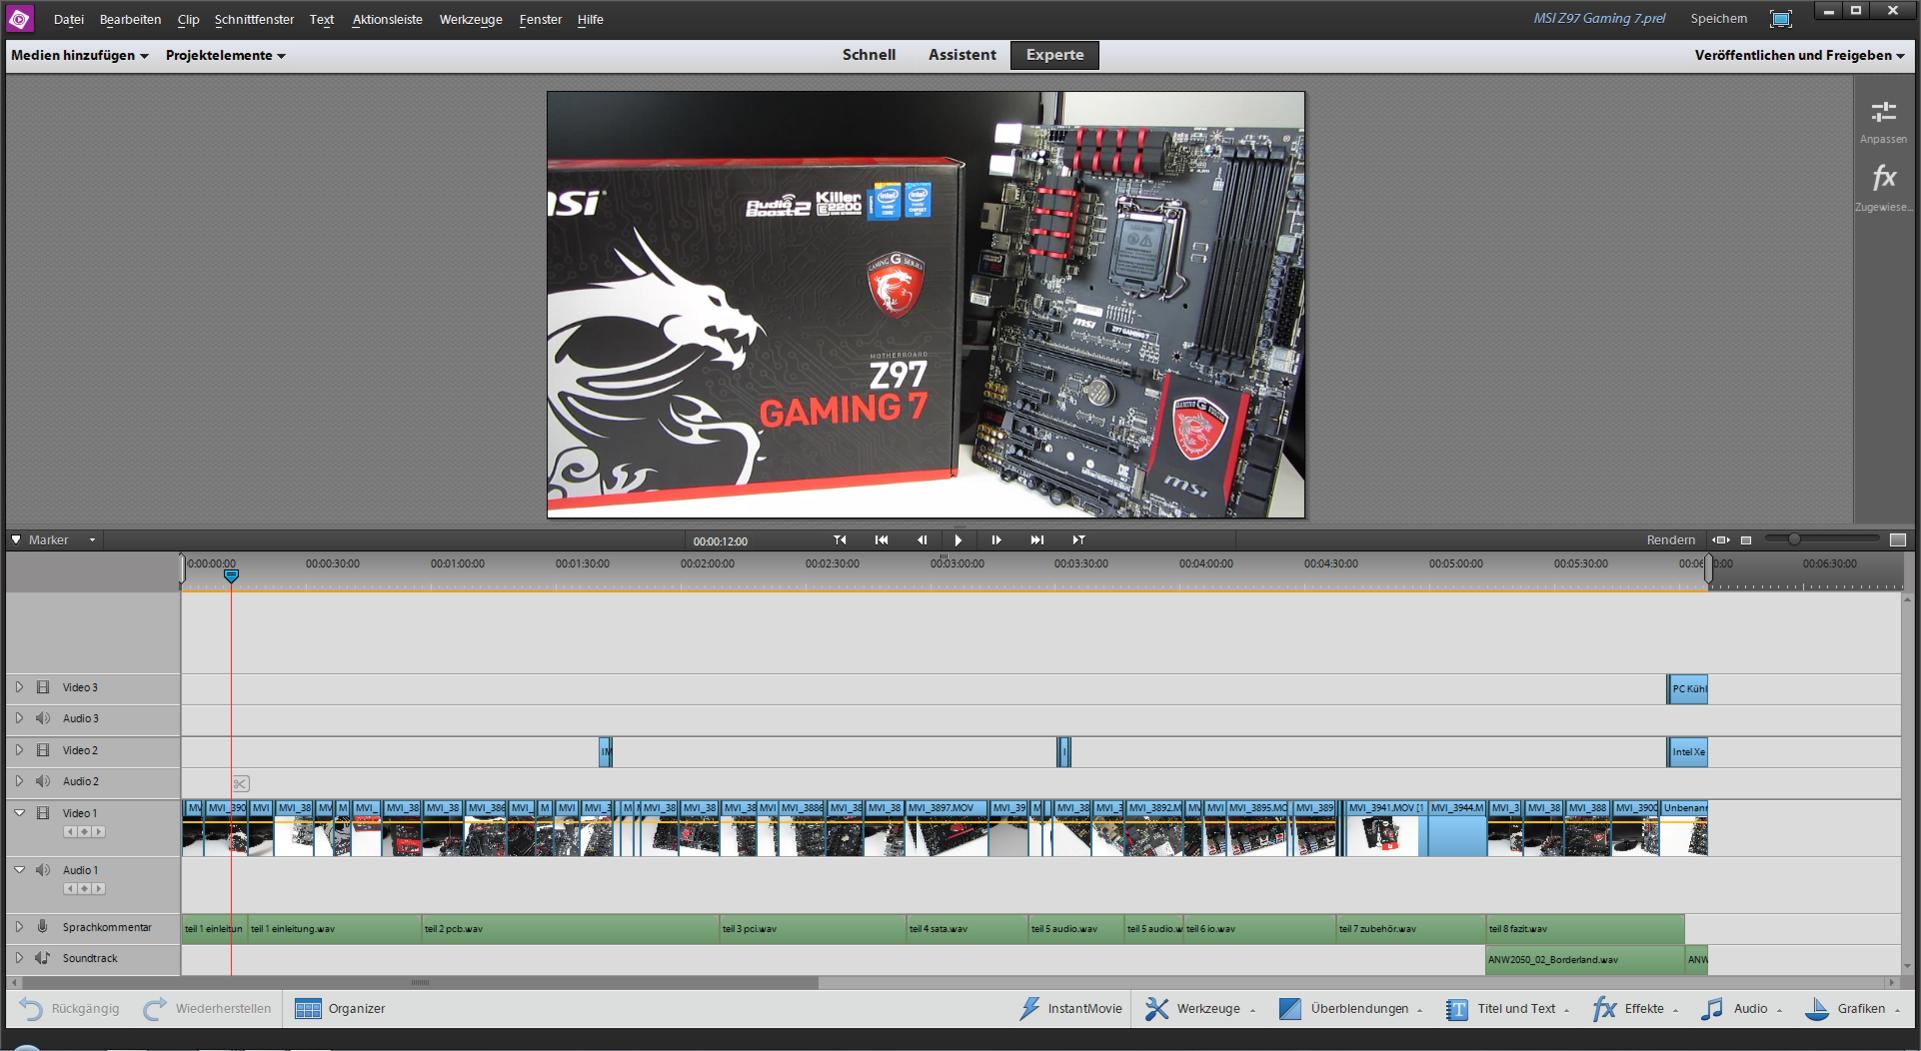Click the timeline zoom-in icon

tap(1898, 540)
